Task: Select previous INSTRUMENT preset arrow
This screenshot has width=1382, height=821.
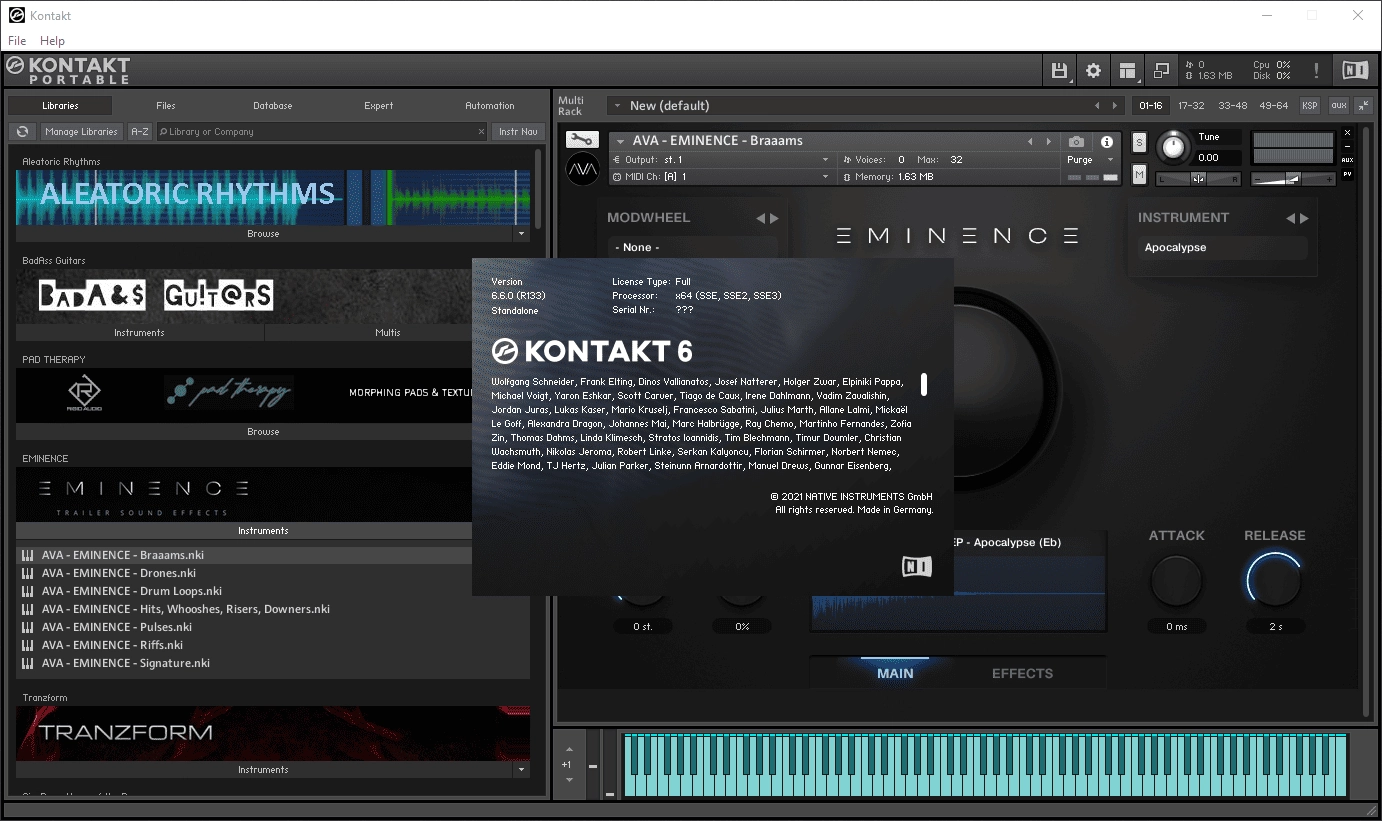Action: click(1290, 218)
